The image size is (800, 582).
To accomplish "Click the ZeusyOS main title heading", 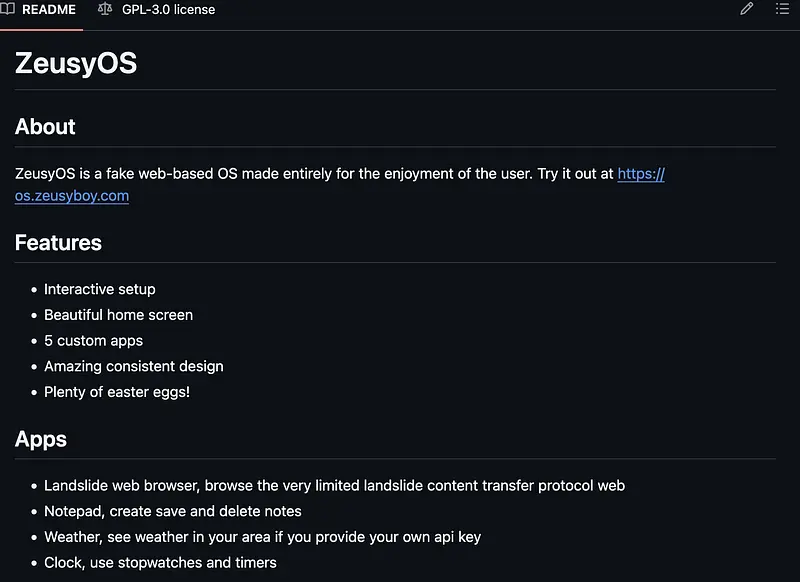I will [76, 63].
